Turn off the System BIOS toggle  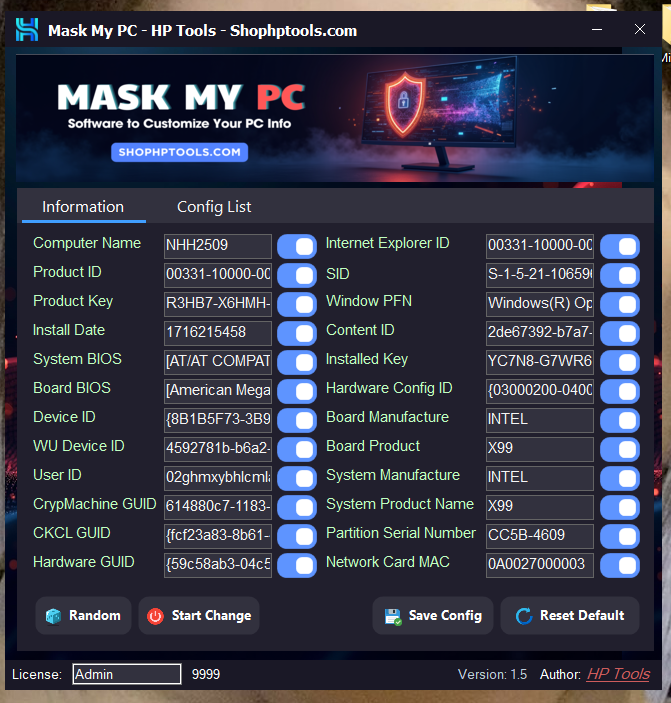pos(296,363)
